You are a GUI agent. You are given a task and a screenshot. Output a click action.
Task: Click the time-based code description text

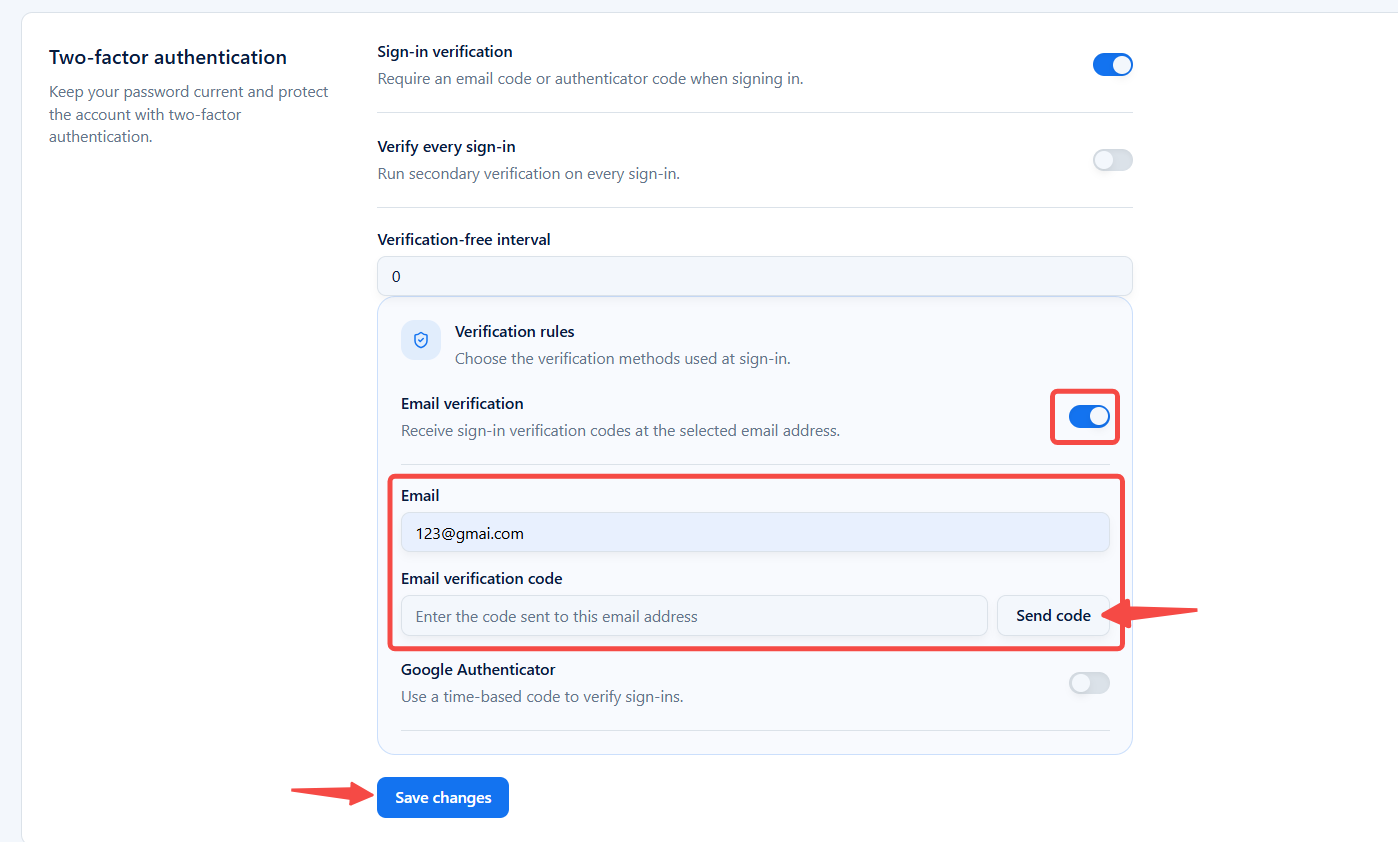[x=542, y=697]
